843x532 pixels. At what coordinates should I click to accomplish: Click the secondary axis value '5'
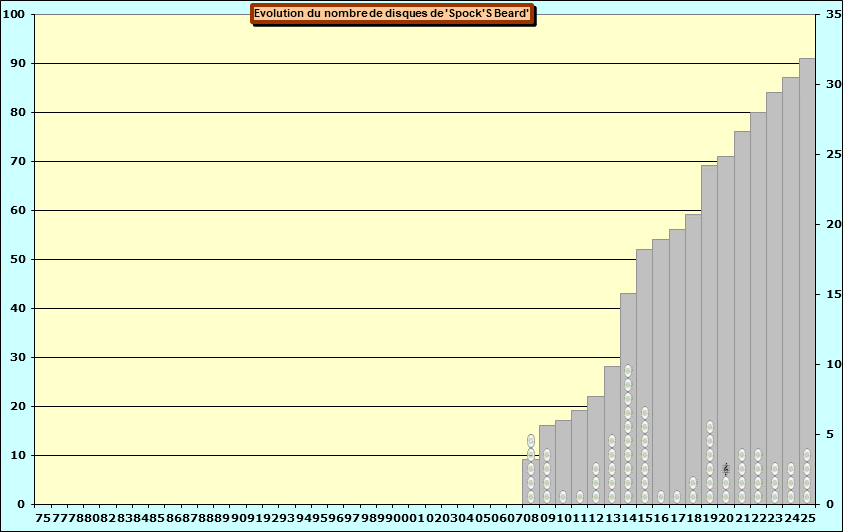tap(830, 434)
